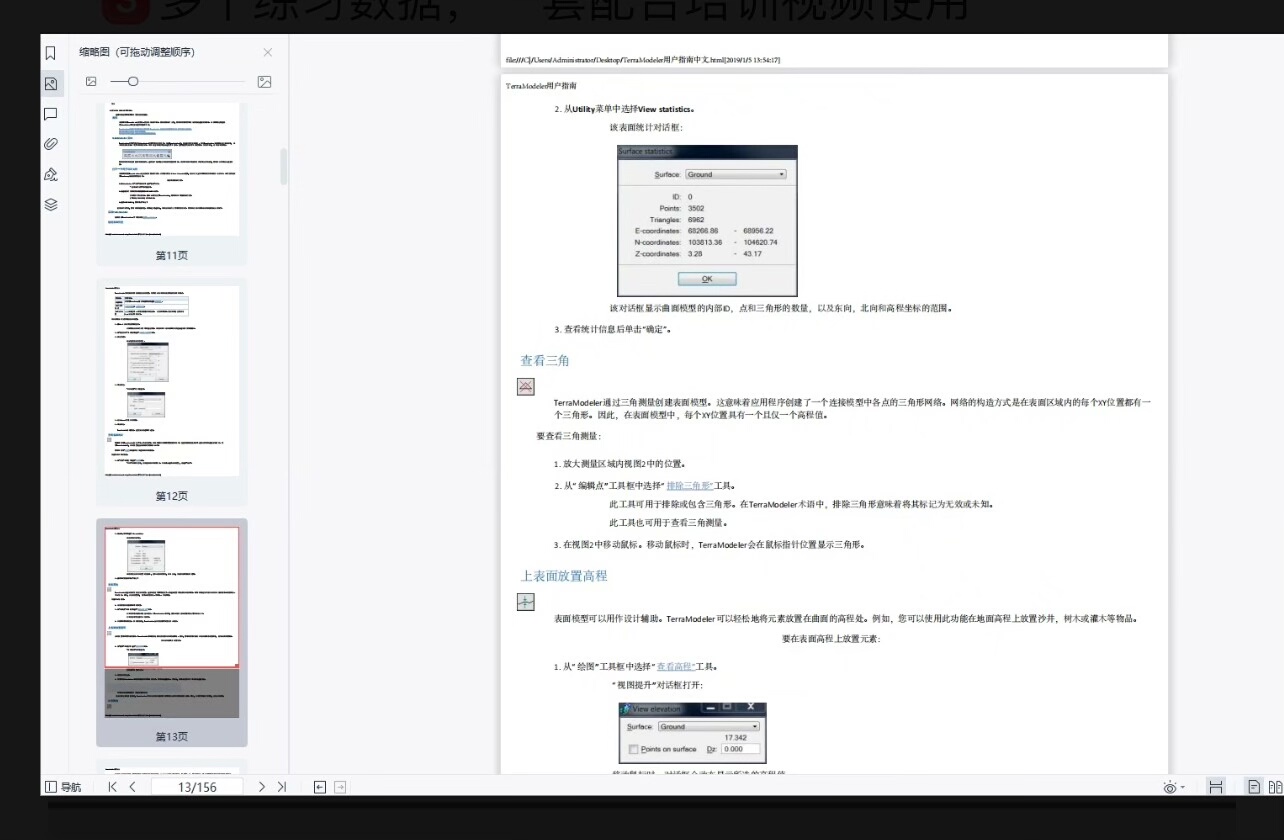Open the signatures pen panel
Screen dimensions: 1284x840
point(51,174)
